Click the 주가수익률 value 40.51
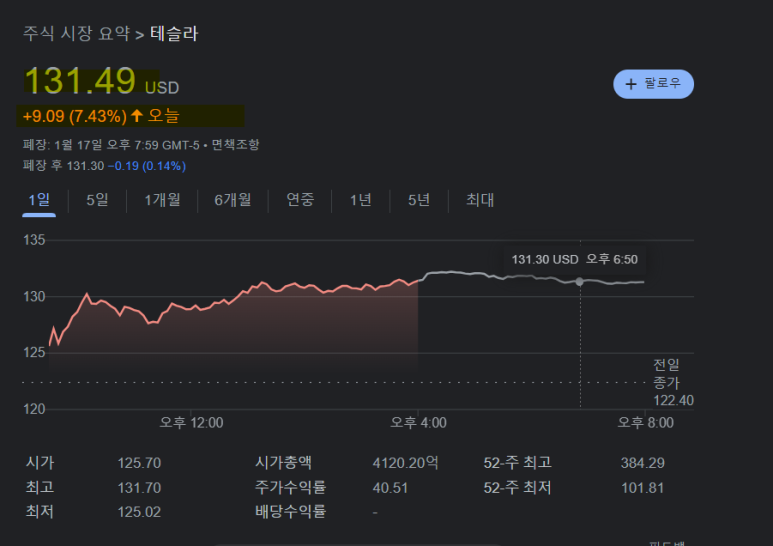This screenshot has height=546, width=773. coord(390,488)
